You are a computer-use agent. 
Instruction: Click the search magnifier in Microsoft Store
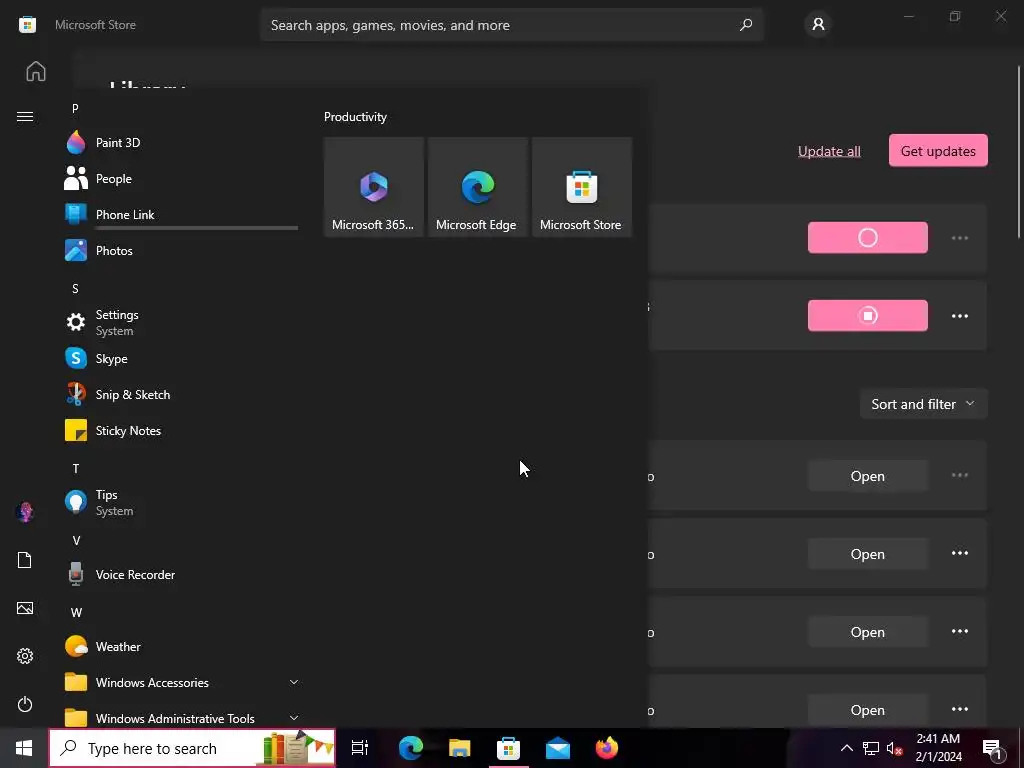point(746,25)
